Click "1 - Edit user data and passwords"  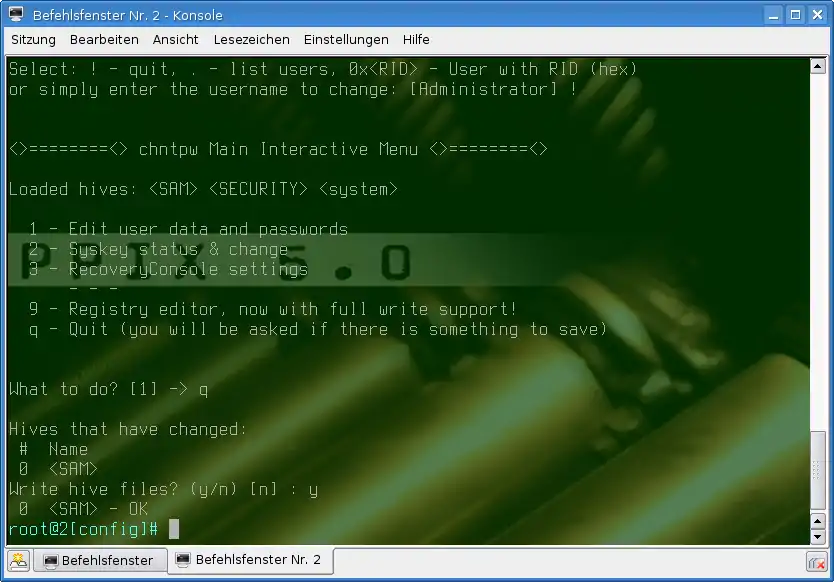(188, 229)
